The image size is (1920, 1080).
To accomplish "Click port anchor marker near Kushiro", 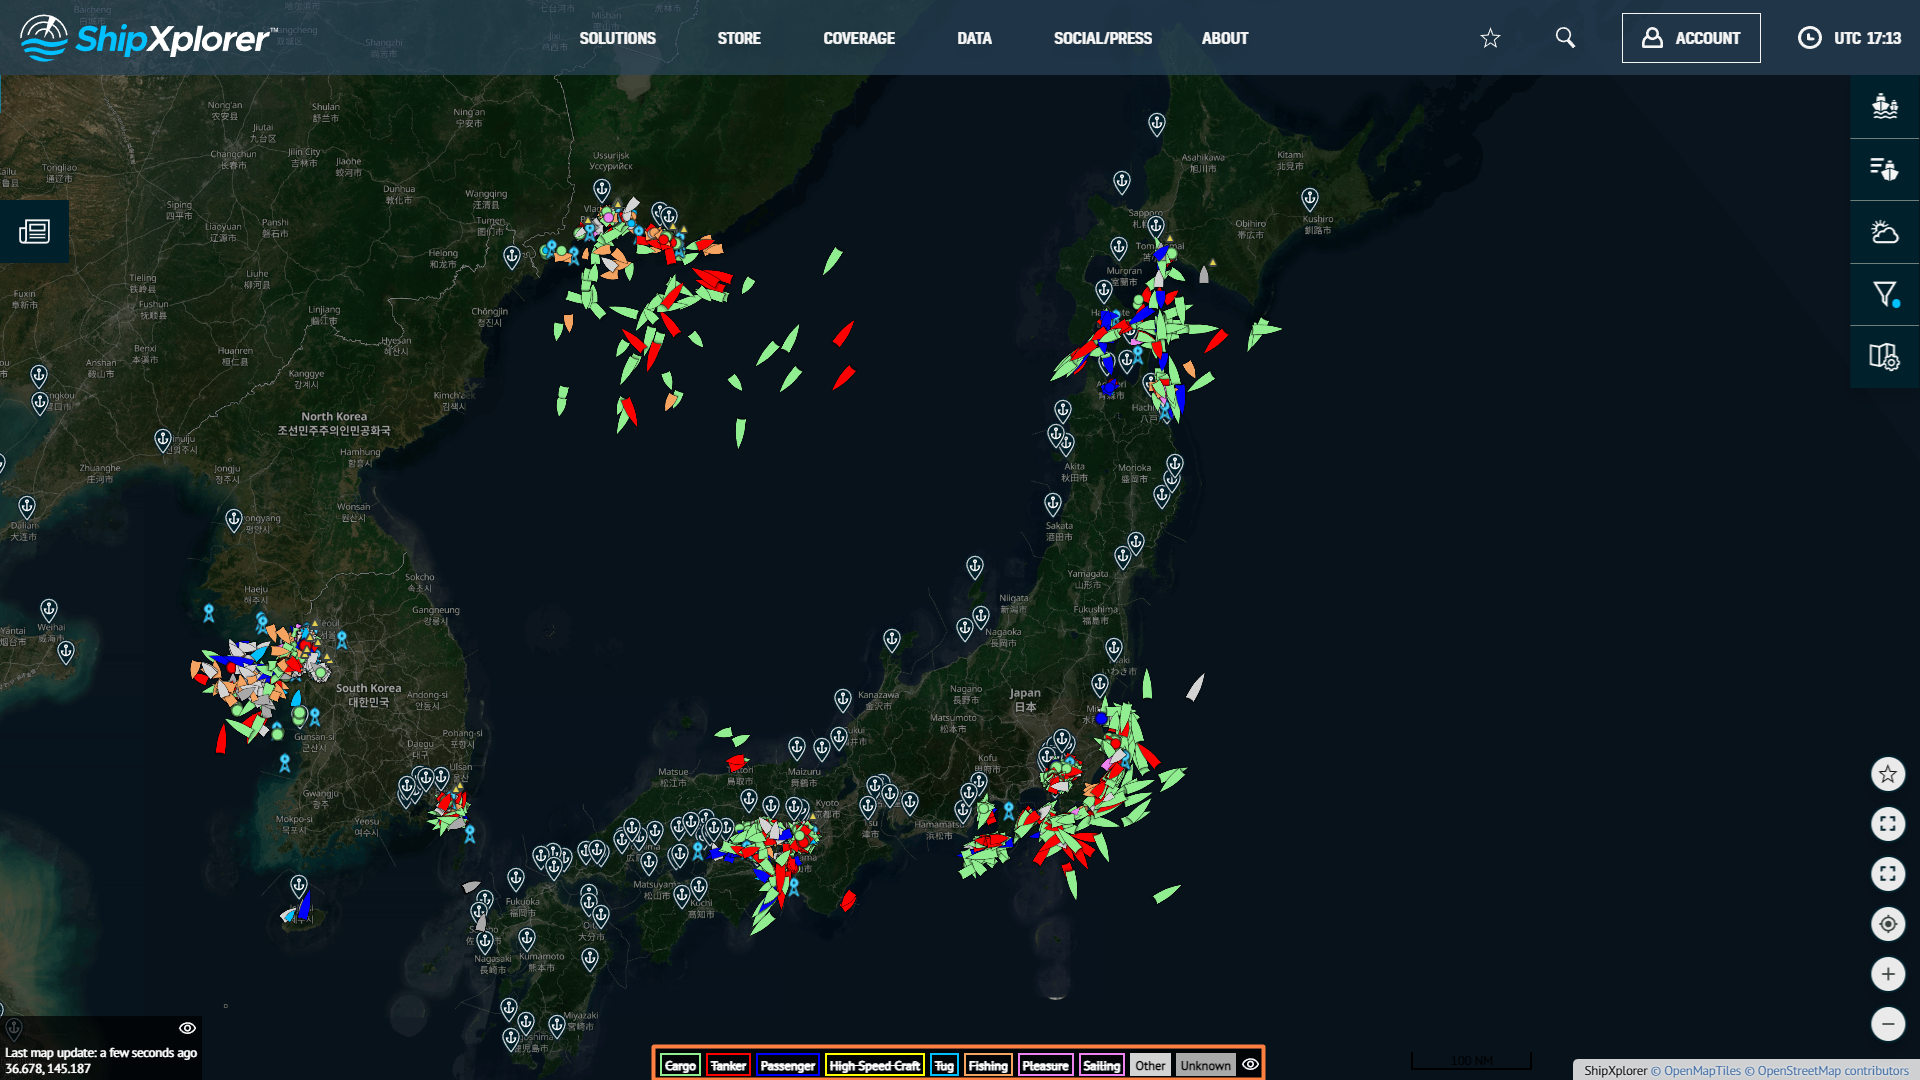I will [1309, 199].
